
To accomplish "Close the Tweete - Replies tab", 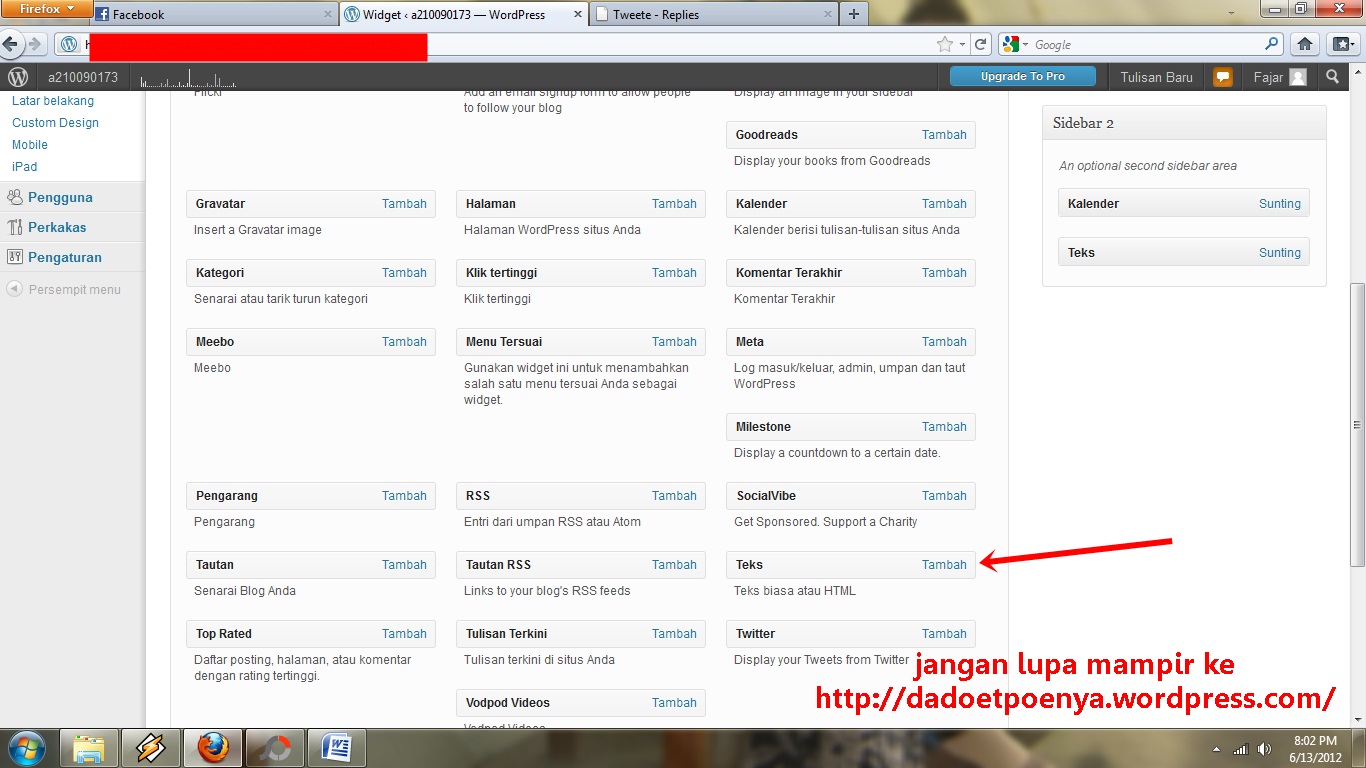I will 827,15.
